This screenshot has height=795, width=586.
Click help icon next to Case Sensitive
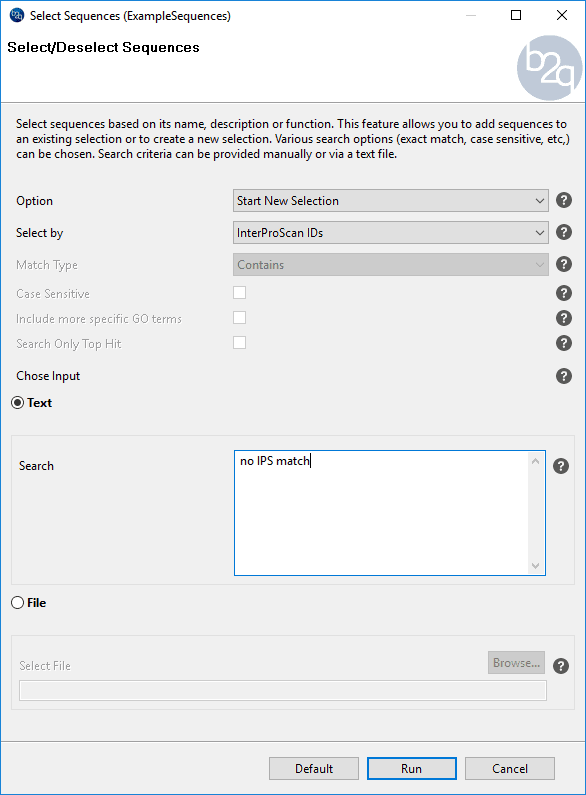(564, 293)
